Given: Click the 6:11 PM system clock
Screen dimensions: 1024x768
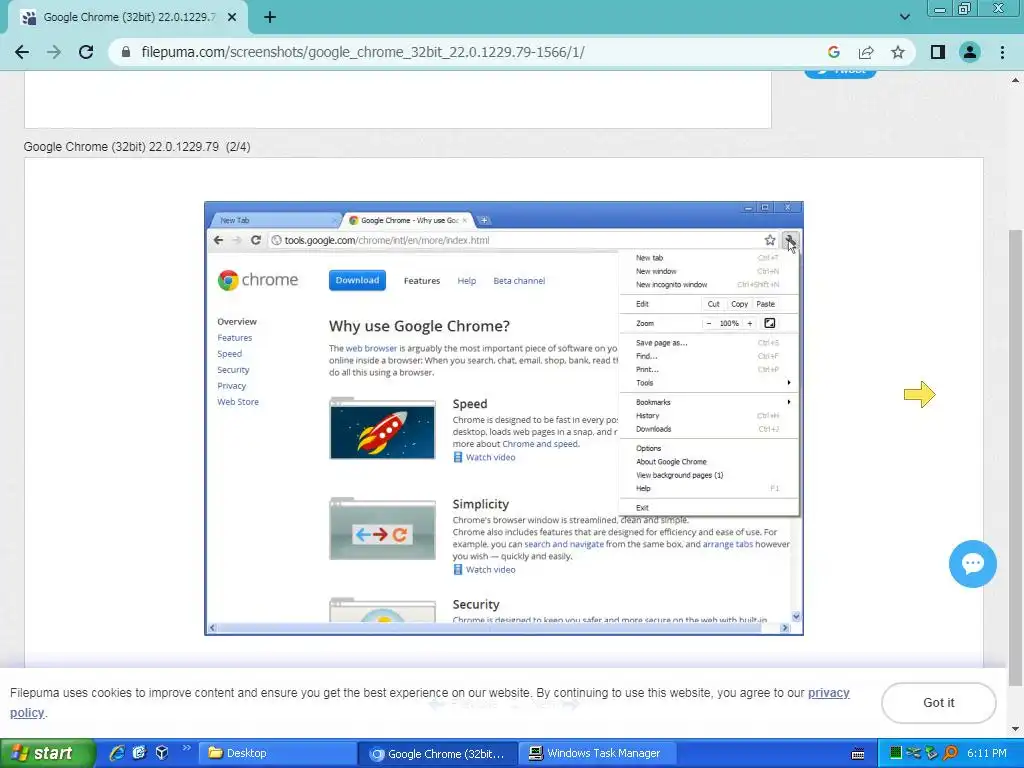Looking at the screenshot, I should click(x=987, y=753).
